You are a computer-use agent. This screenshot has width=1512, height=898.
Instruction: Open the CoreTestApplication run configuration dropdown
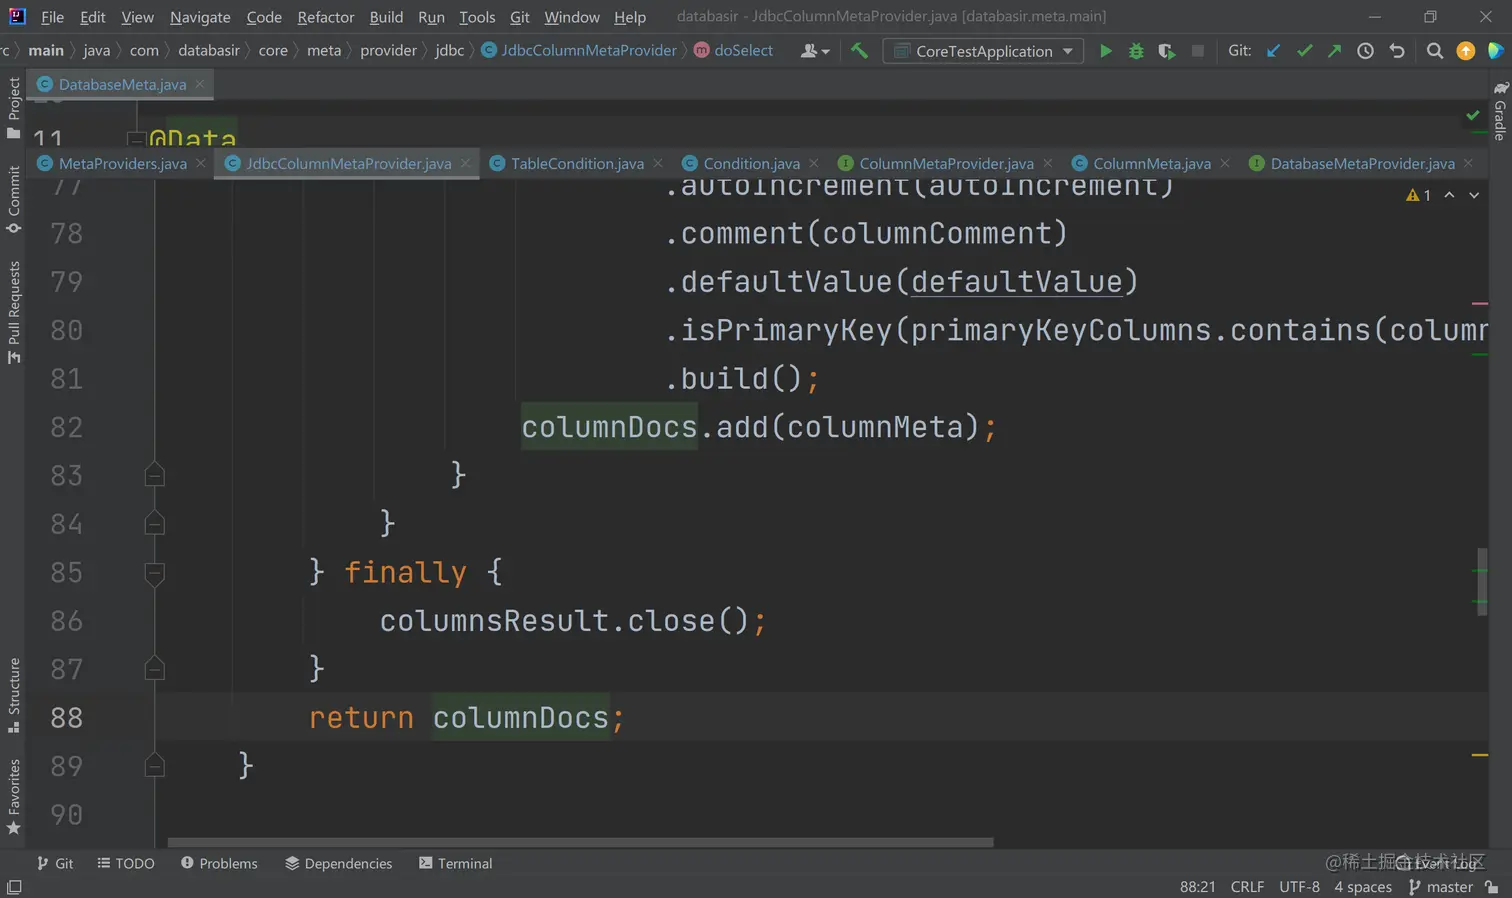click(x=983, y=51)
